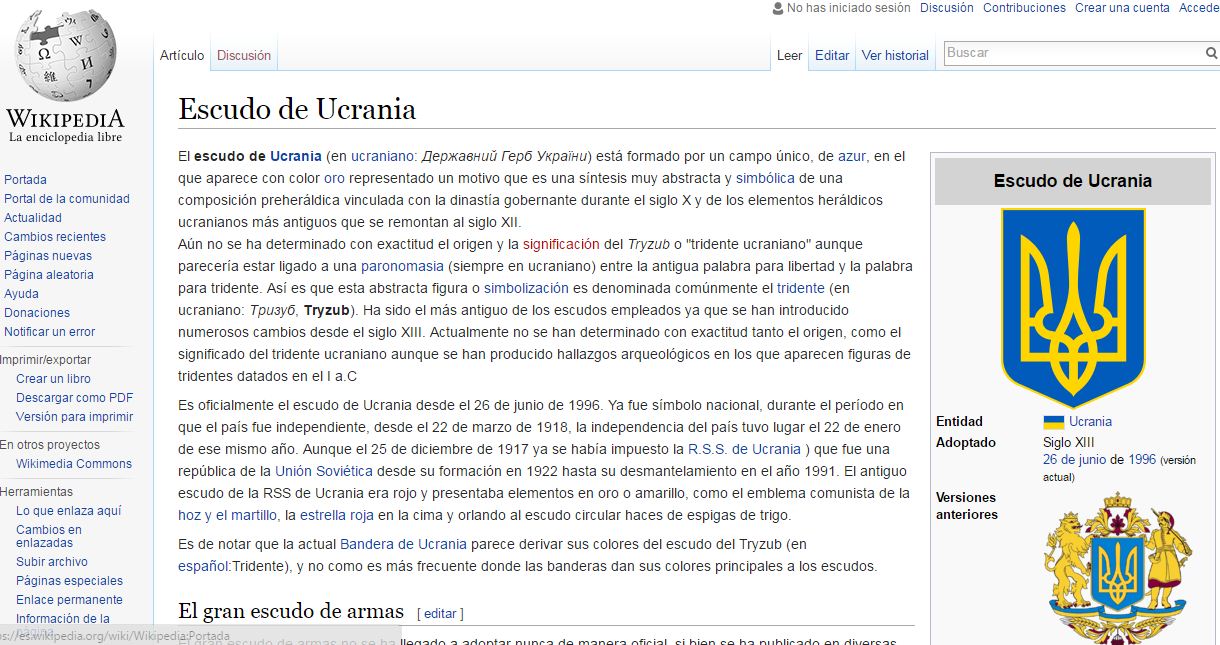This screenshot has height=645, width=1220.
Task: Follow the oro link
Action: click(334, 178)
